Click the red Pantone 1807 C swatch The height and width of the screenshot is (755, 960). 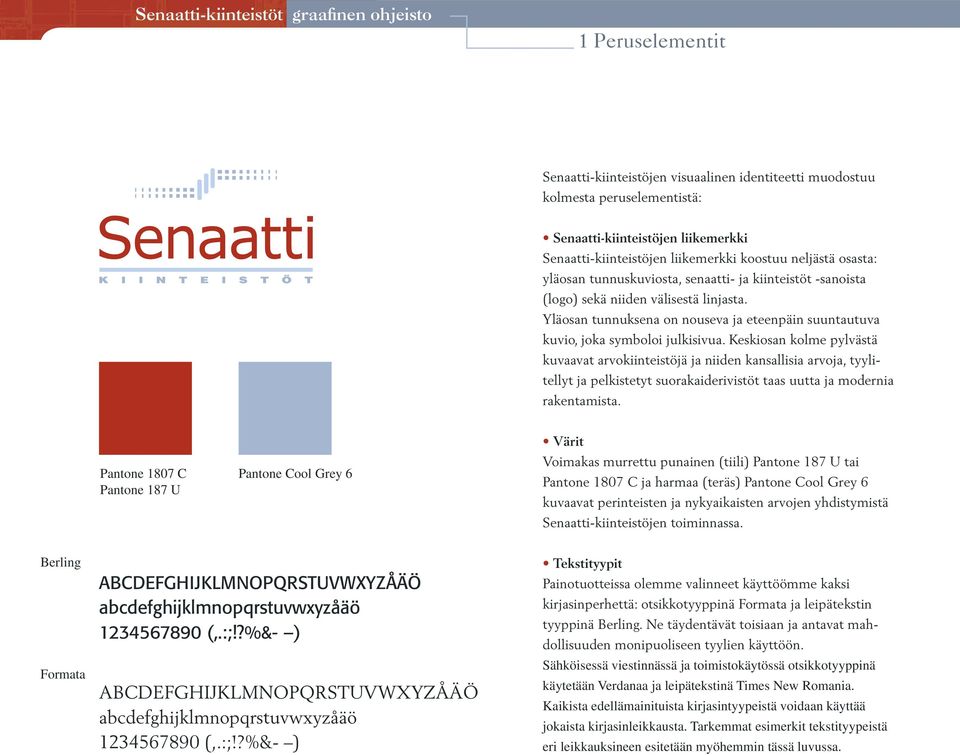(145, 408)
